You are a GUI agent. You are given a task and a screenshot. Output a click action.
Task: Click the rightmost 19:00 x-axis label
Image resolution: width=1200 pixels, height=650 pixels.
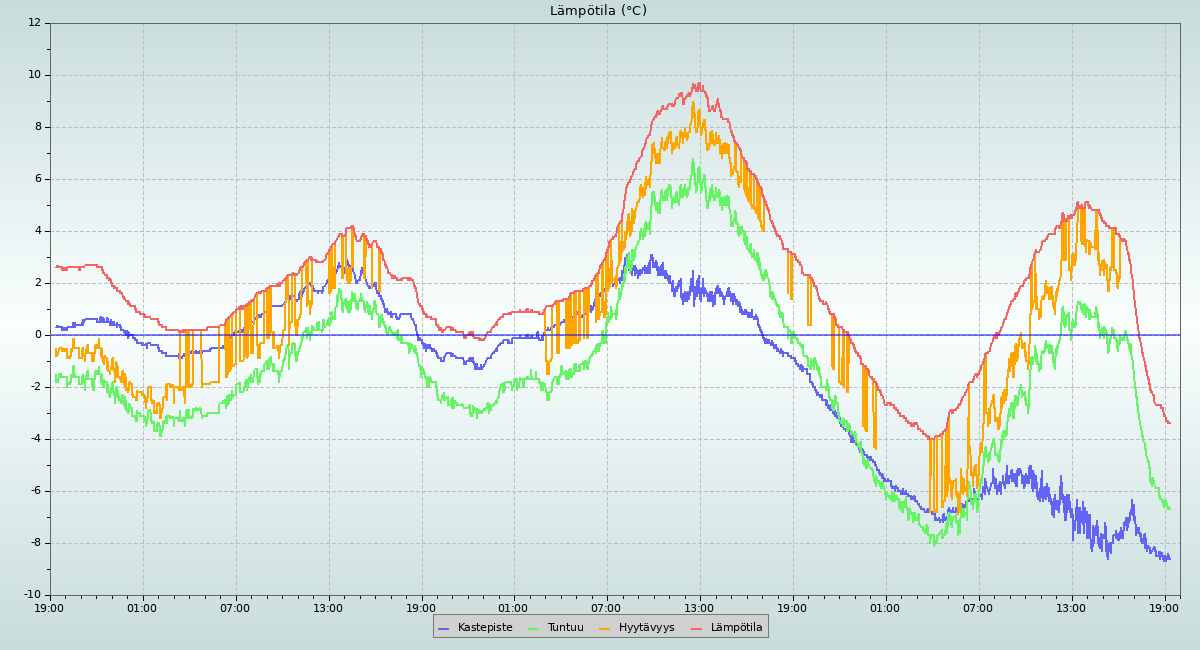1164,608
